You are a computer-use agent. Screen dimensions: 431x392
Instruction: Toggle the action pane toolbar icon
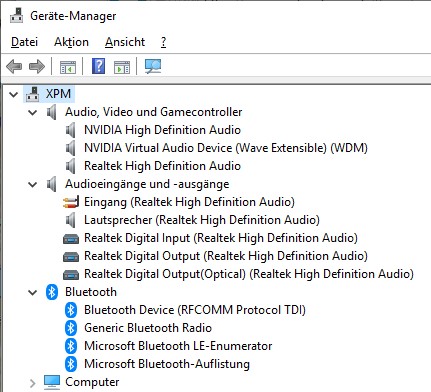122,67
